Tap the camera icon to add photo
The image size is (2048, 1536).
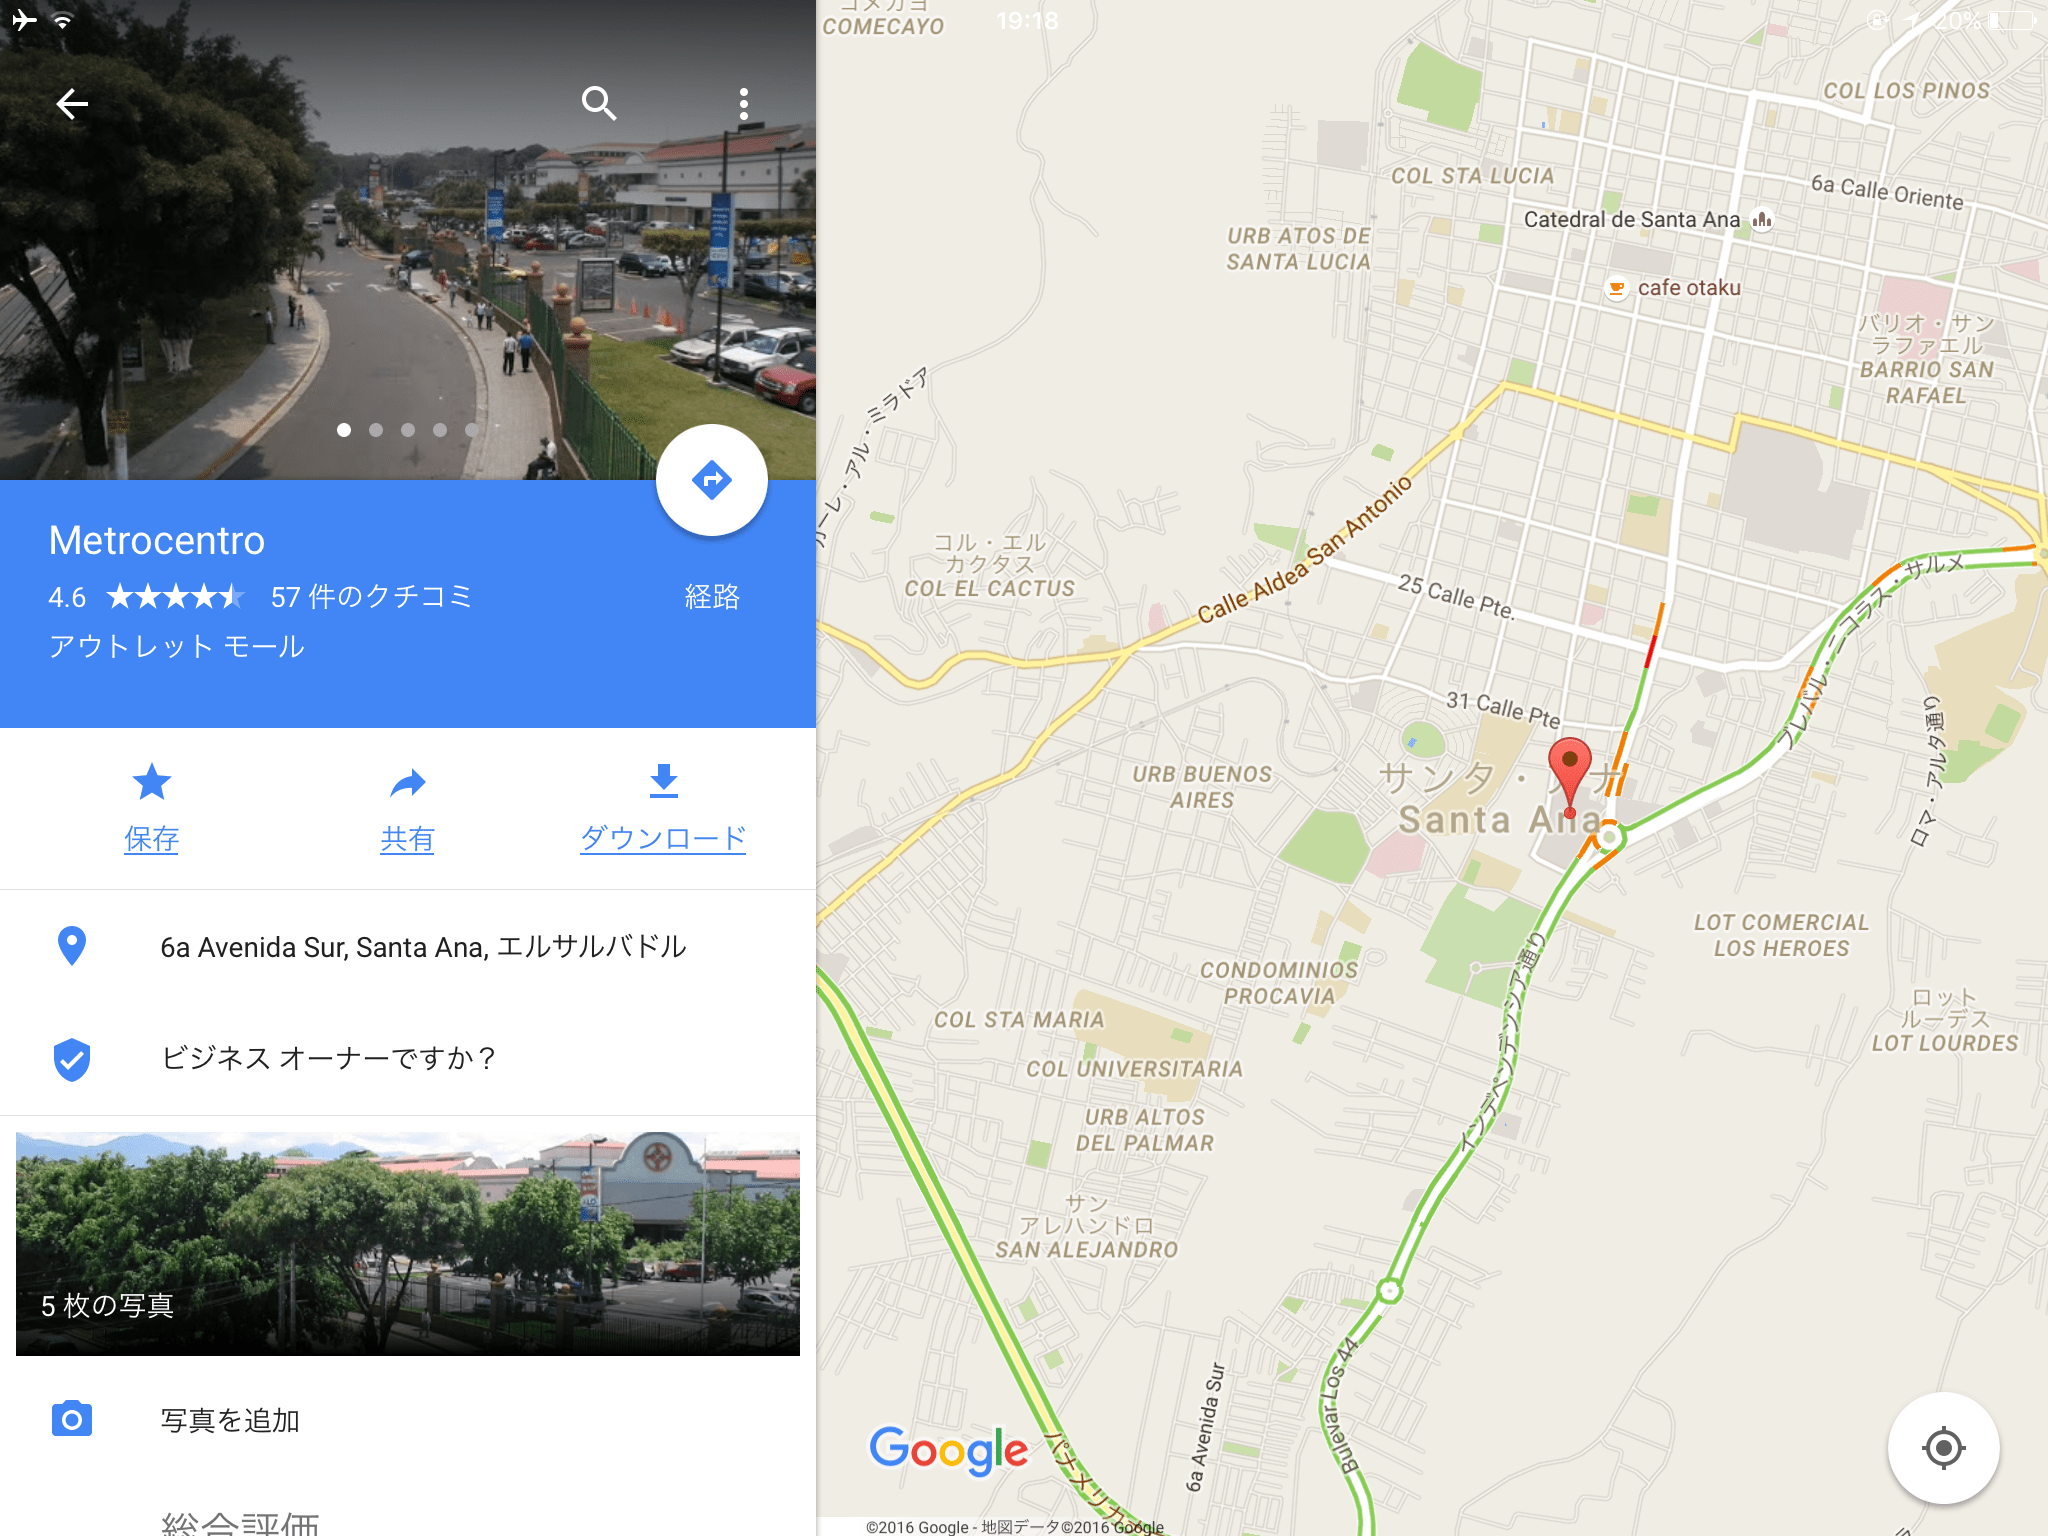coord(72,1419)
